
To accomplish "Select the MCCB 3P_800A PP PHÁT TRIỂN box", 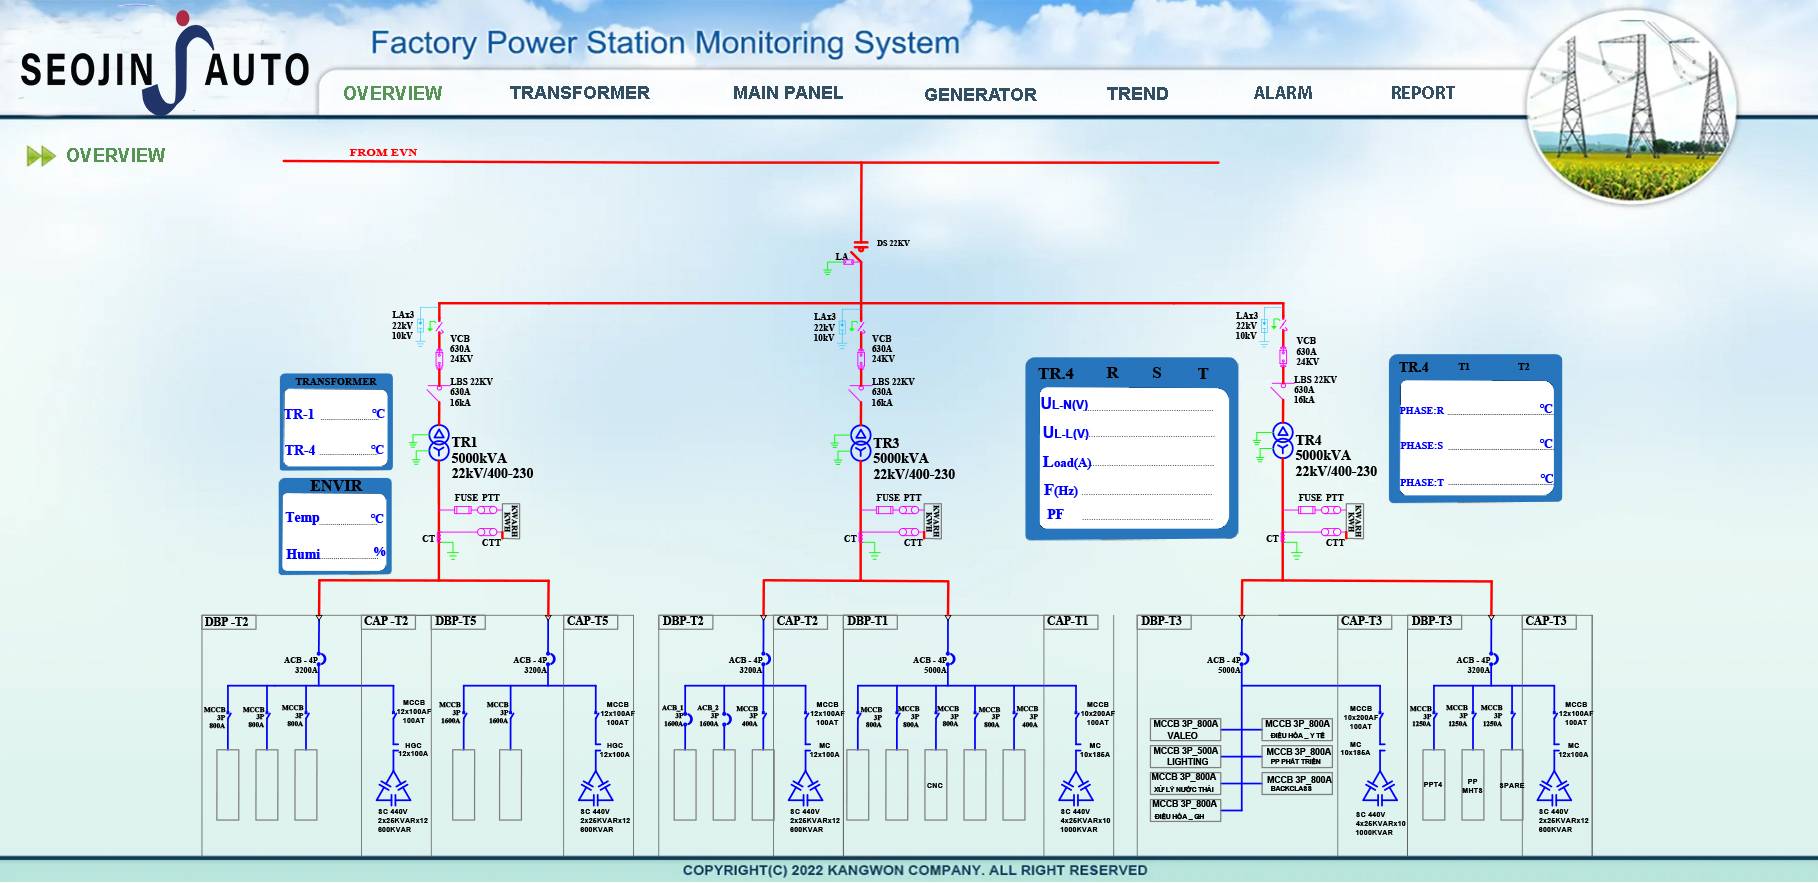I will 1298,756.
